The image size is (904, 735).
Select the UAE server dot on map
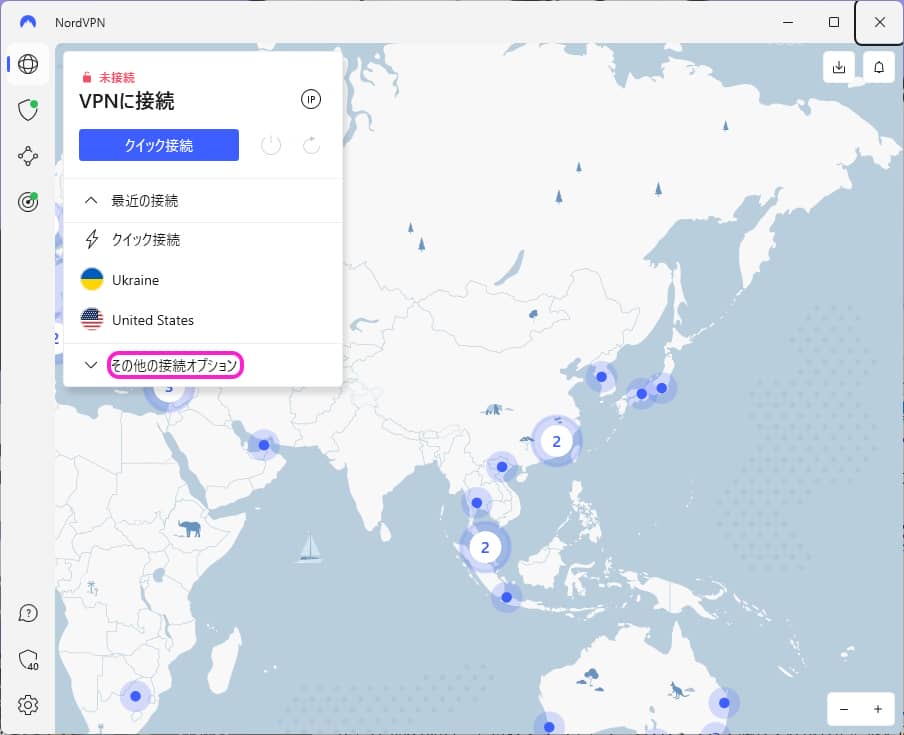click(x=264, y=445)
